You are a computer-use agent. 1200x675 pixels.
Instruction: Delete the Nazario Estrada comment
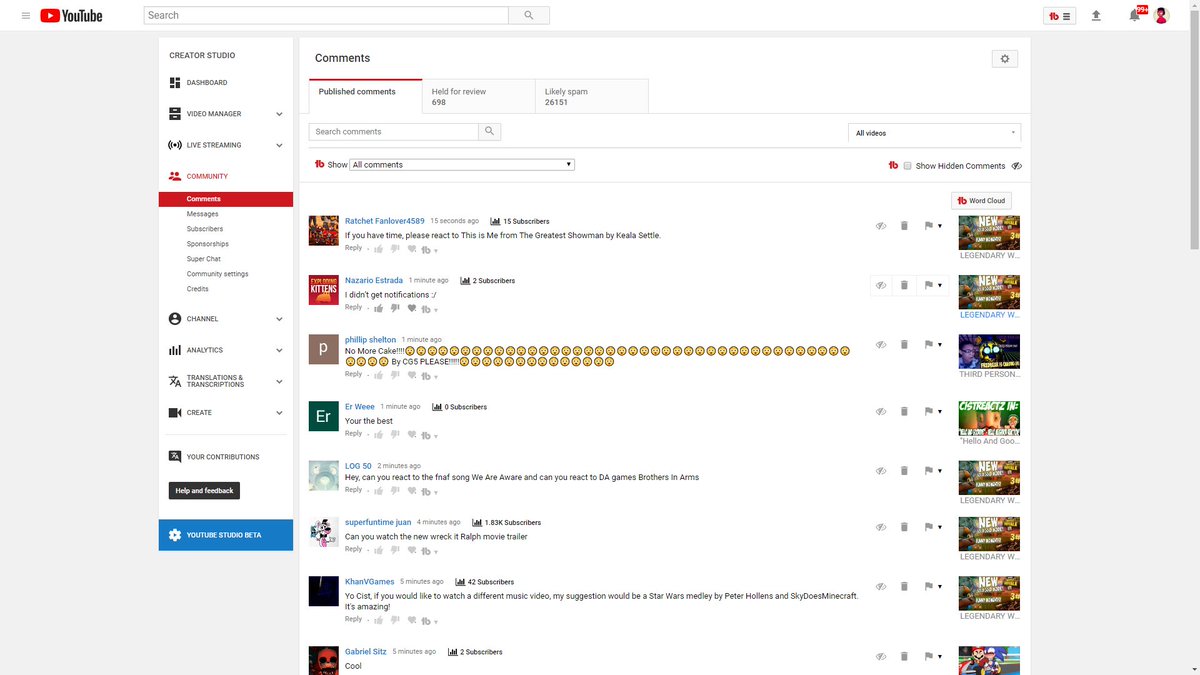(904, 285)
